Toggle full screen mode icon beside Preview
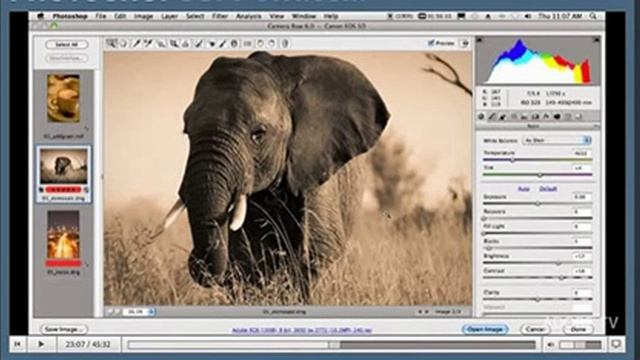 point(464,43)
